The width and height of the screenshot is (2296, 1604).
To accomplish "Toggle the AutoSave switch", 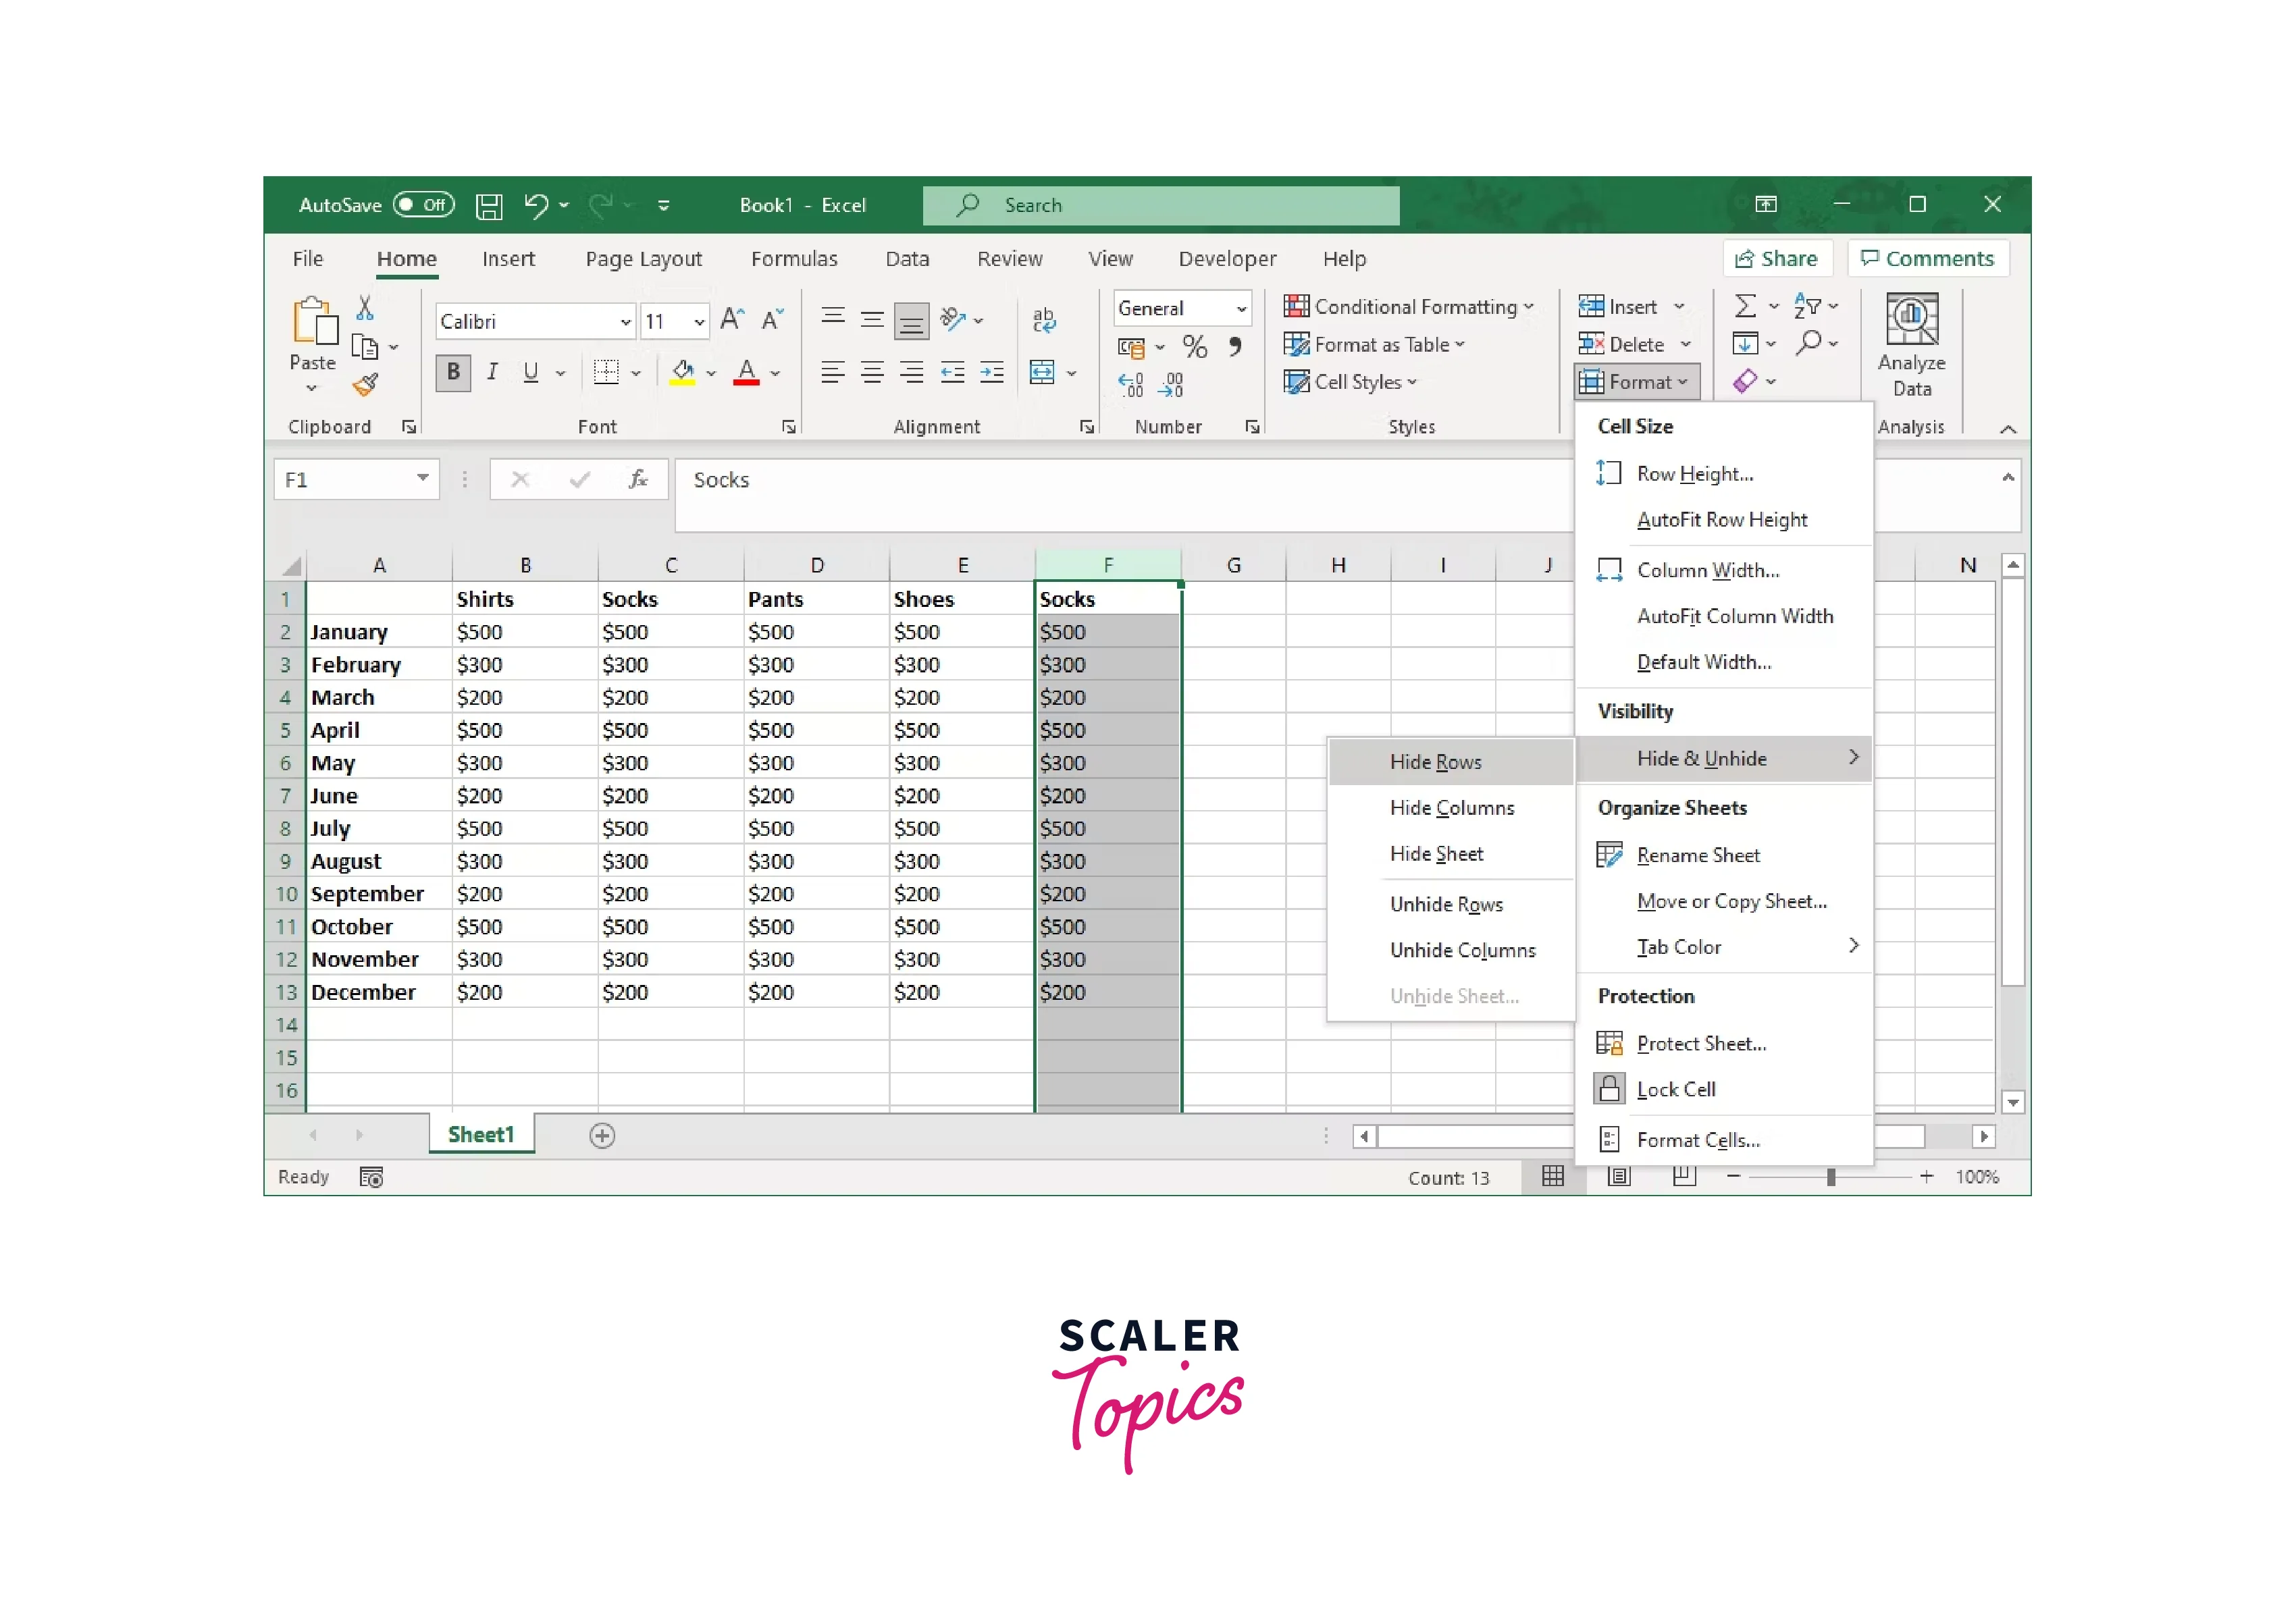I will (424, 205).
